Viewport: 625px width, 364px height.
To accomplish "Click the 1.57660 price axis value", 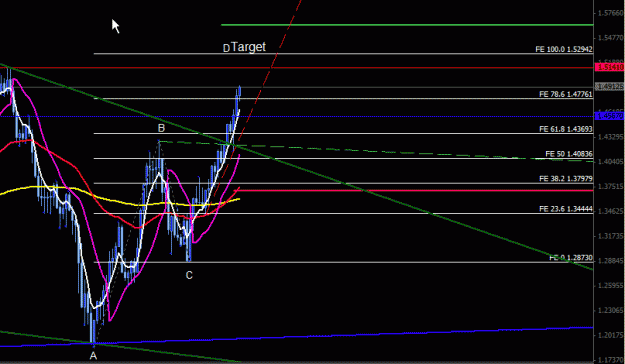I will coord(610,14).
